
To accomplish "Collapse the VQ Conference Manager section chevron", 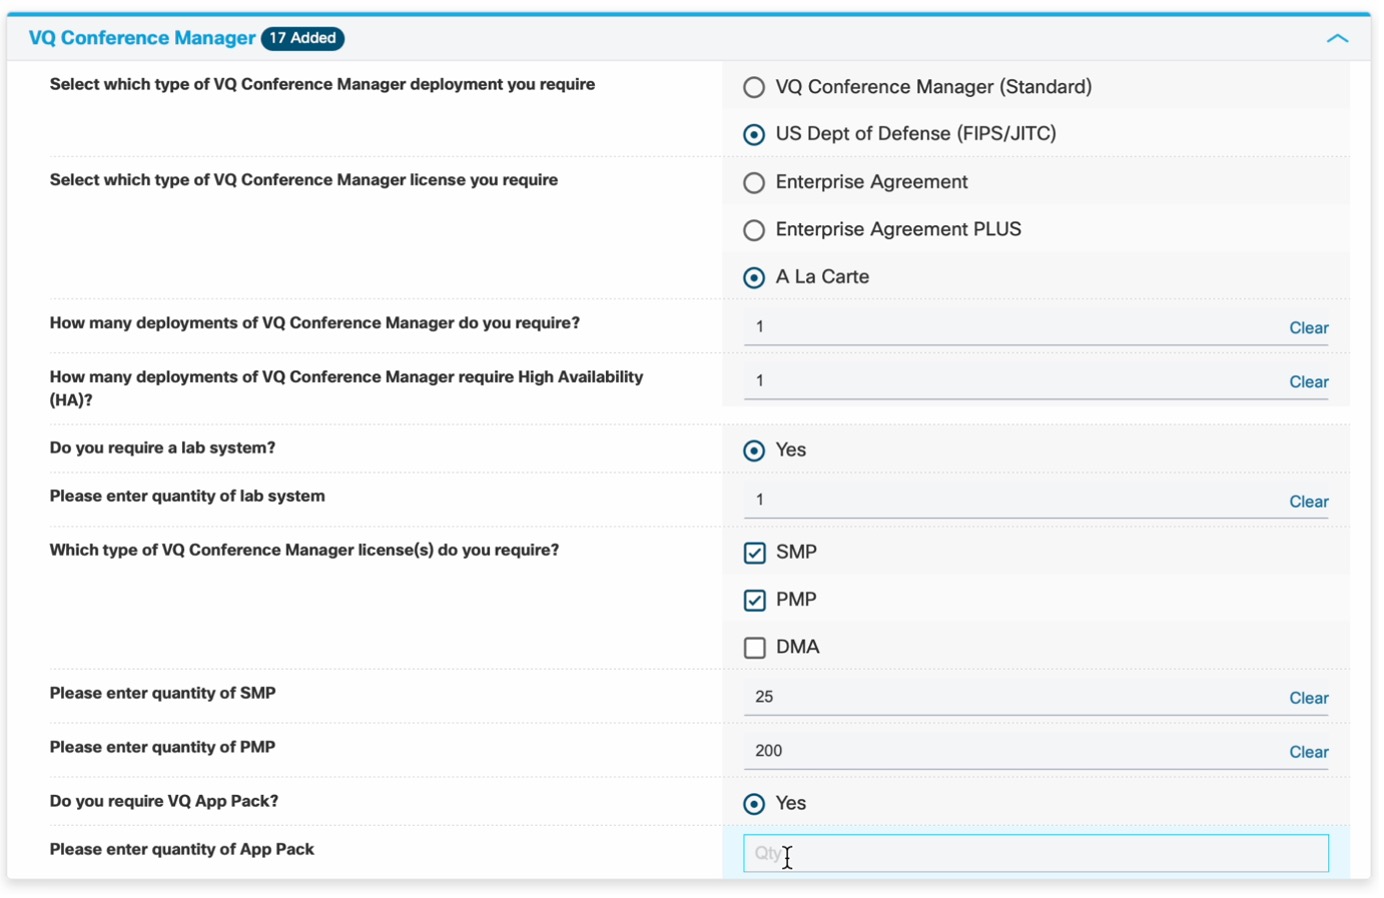I will pos(1336,39).
